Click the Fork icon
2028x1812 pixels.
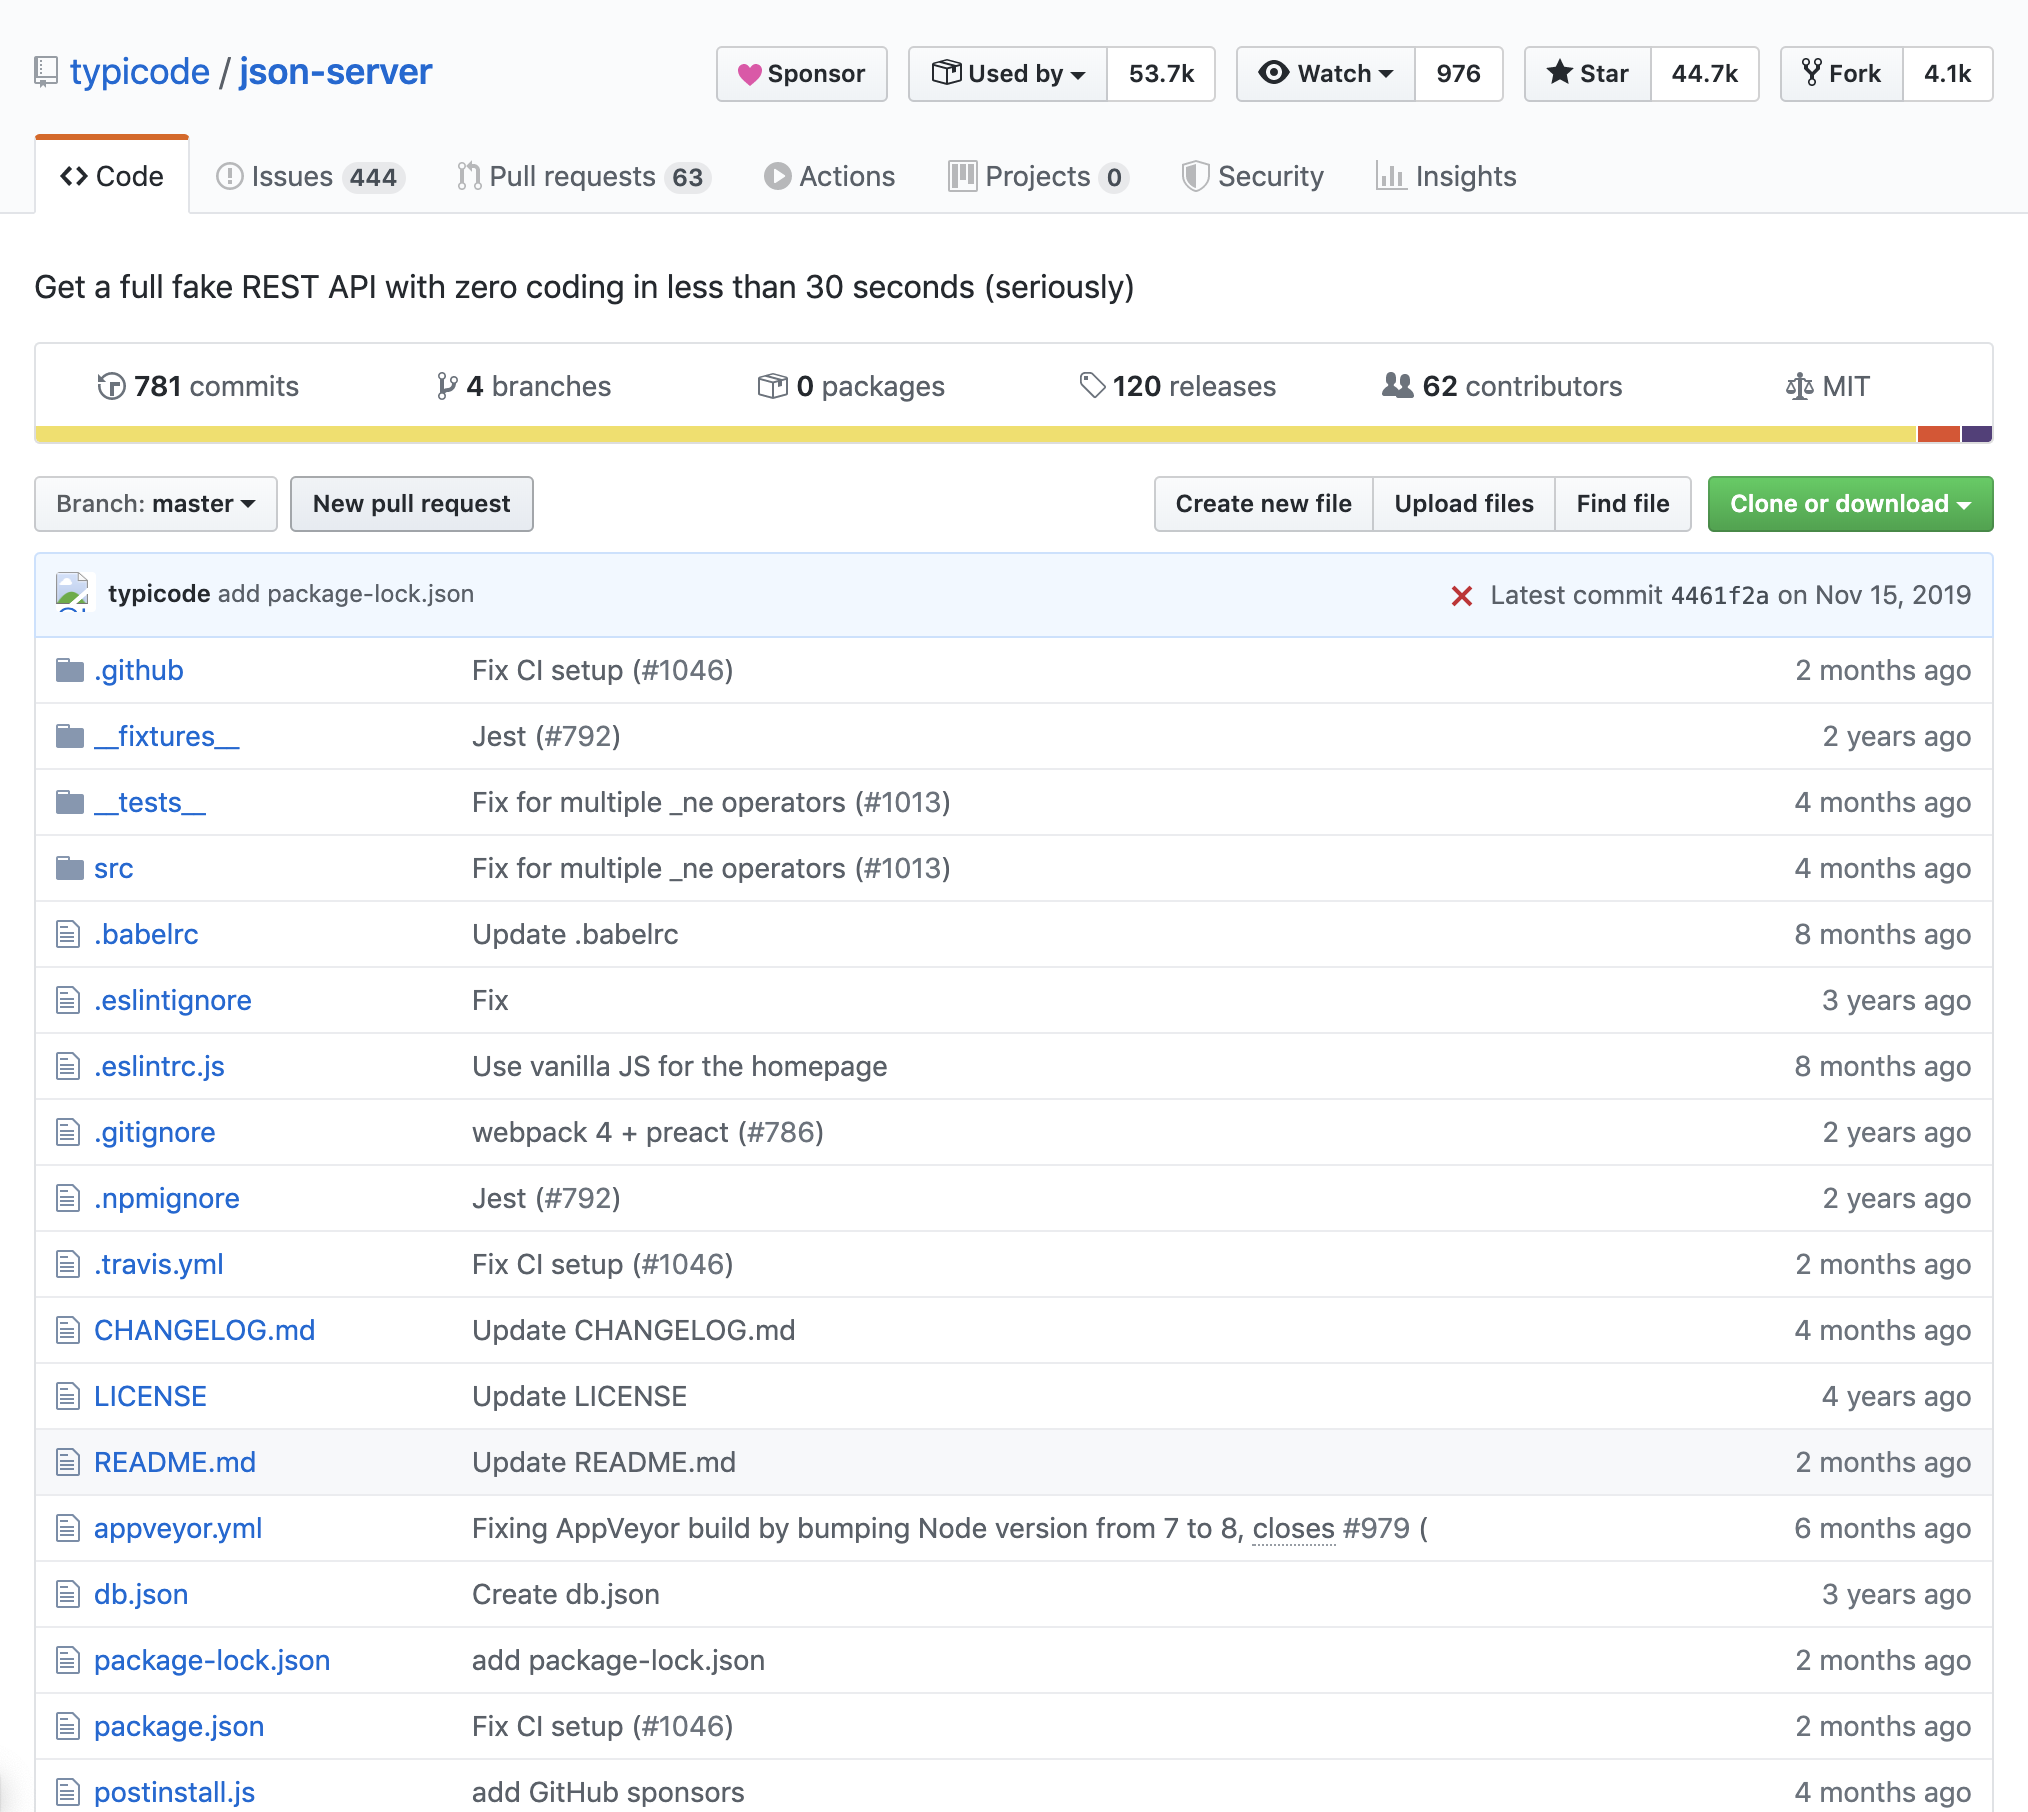point(1812,73)
